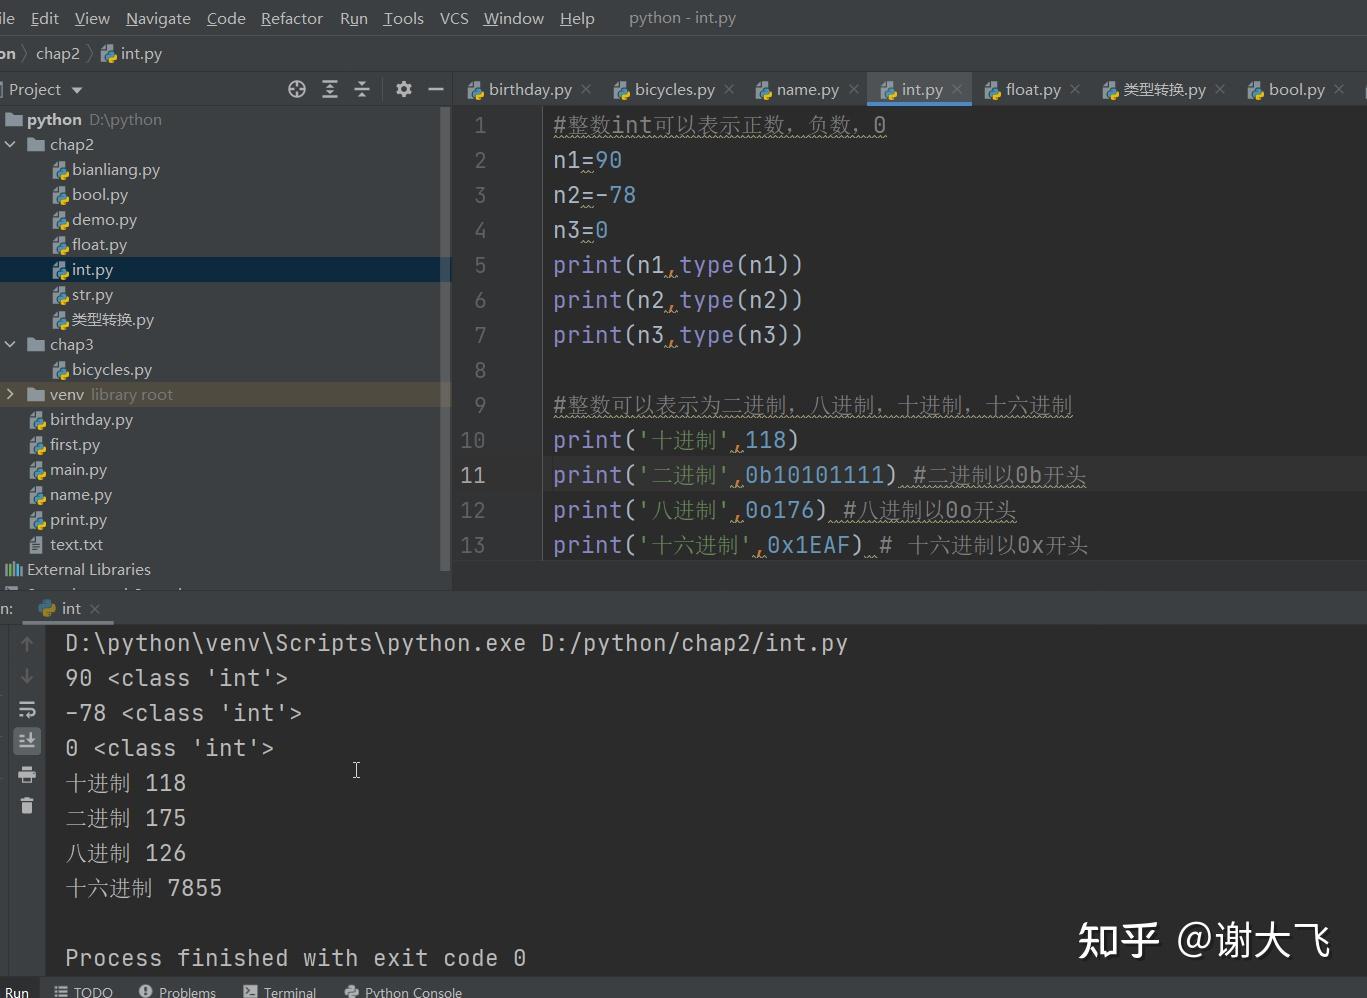Click the Run tool window button
The image size is (1367, 998).
(16, 991)
